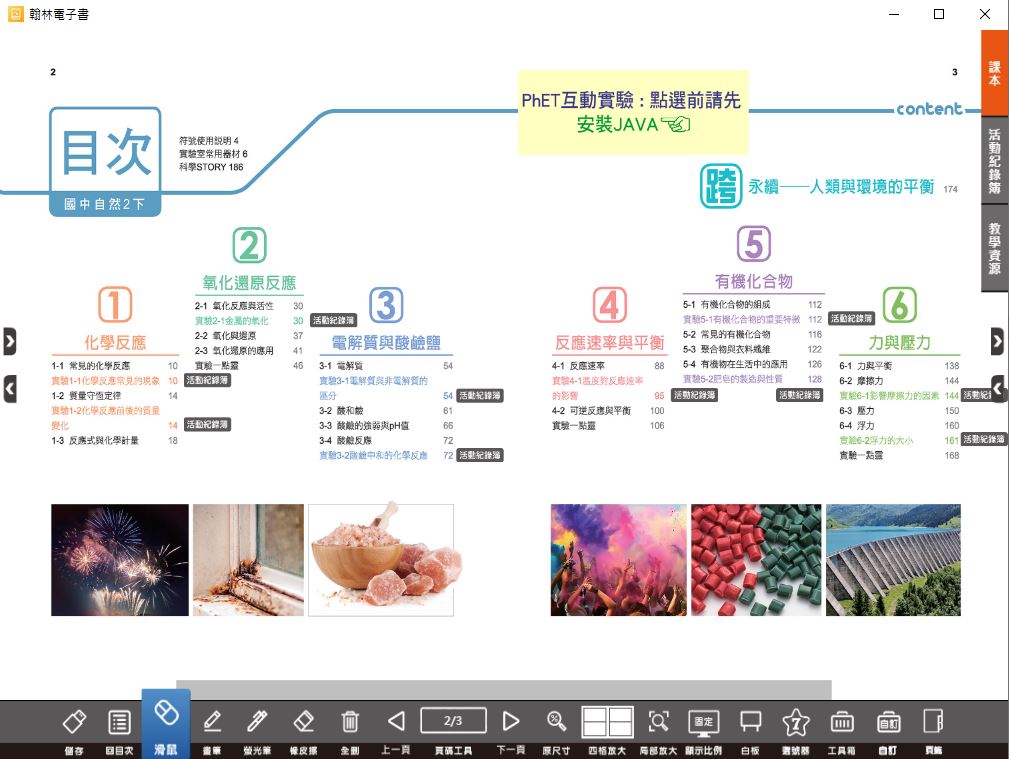Viewport: 1009px width, 759px height.
Task: Open chapter 1 化學反應 heading
Action: [115, 342]
